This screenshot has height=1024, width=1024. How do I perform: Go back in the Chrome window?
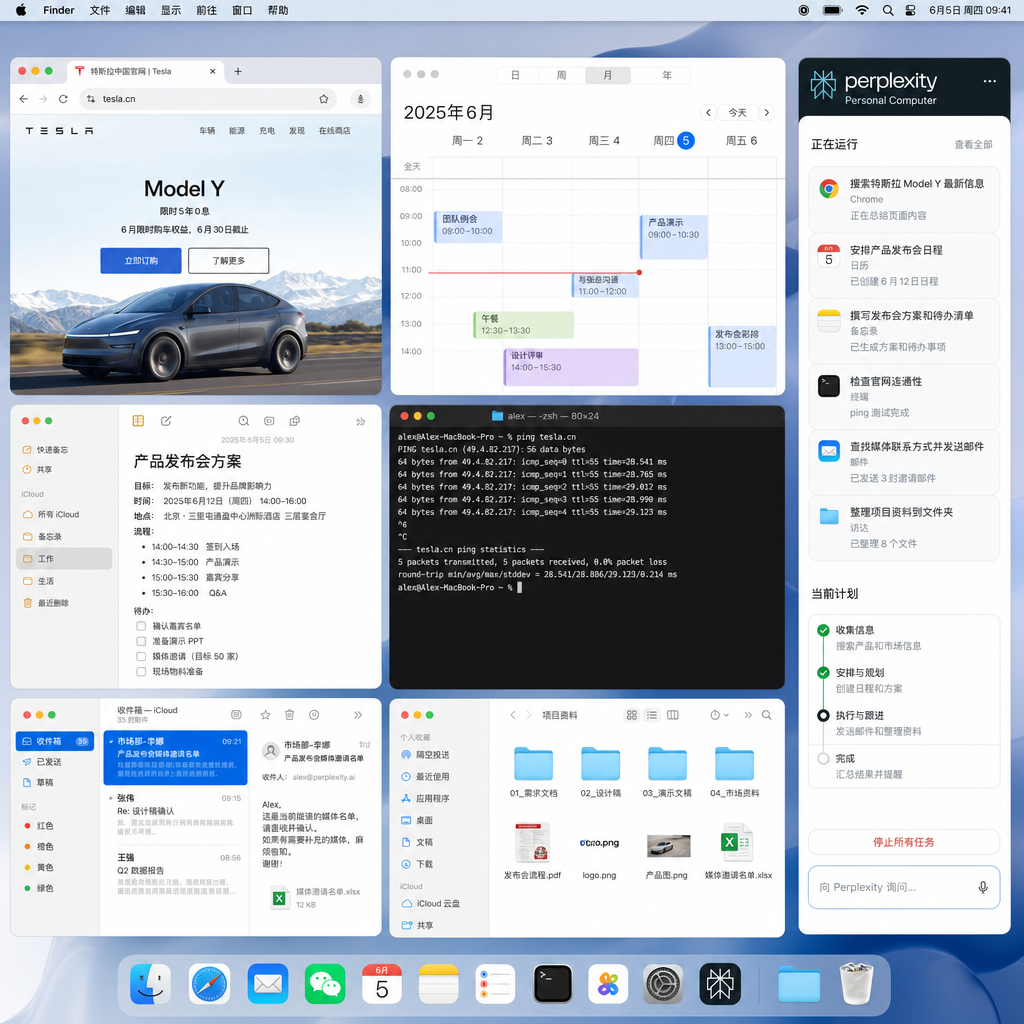pyautogui.click(x=24, y=99)
